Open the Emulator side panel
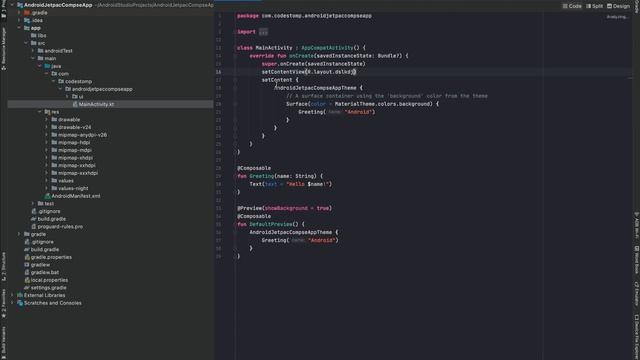 636,293
